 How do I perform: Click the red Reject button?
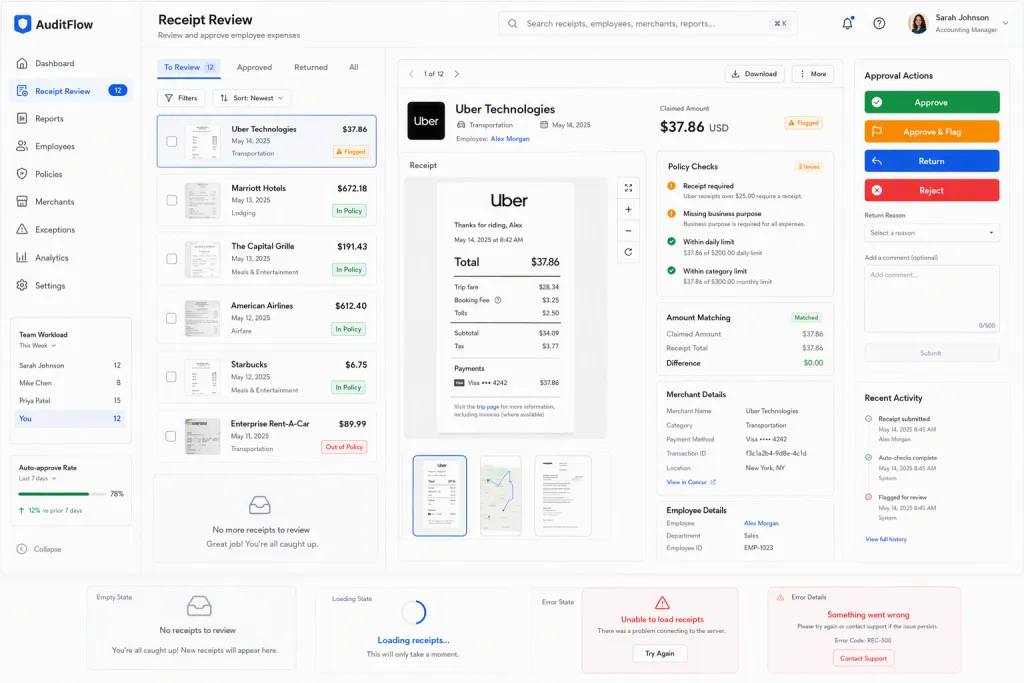coord(931,191)
